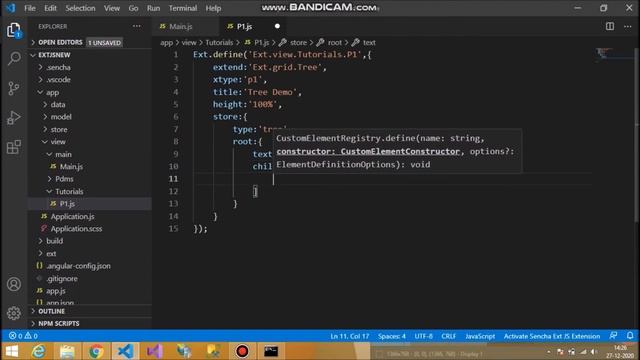Viewport: 640px width, 360px height.
Task: Open the Explorer view in activity bar
Action: pos(13,30)
